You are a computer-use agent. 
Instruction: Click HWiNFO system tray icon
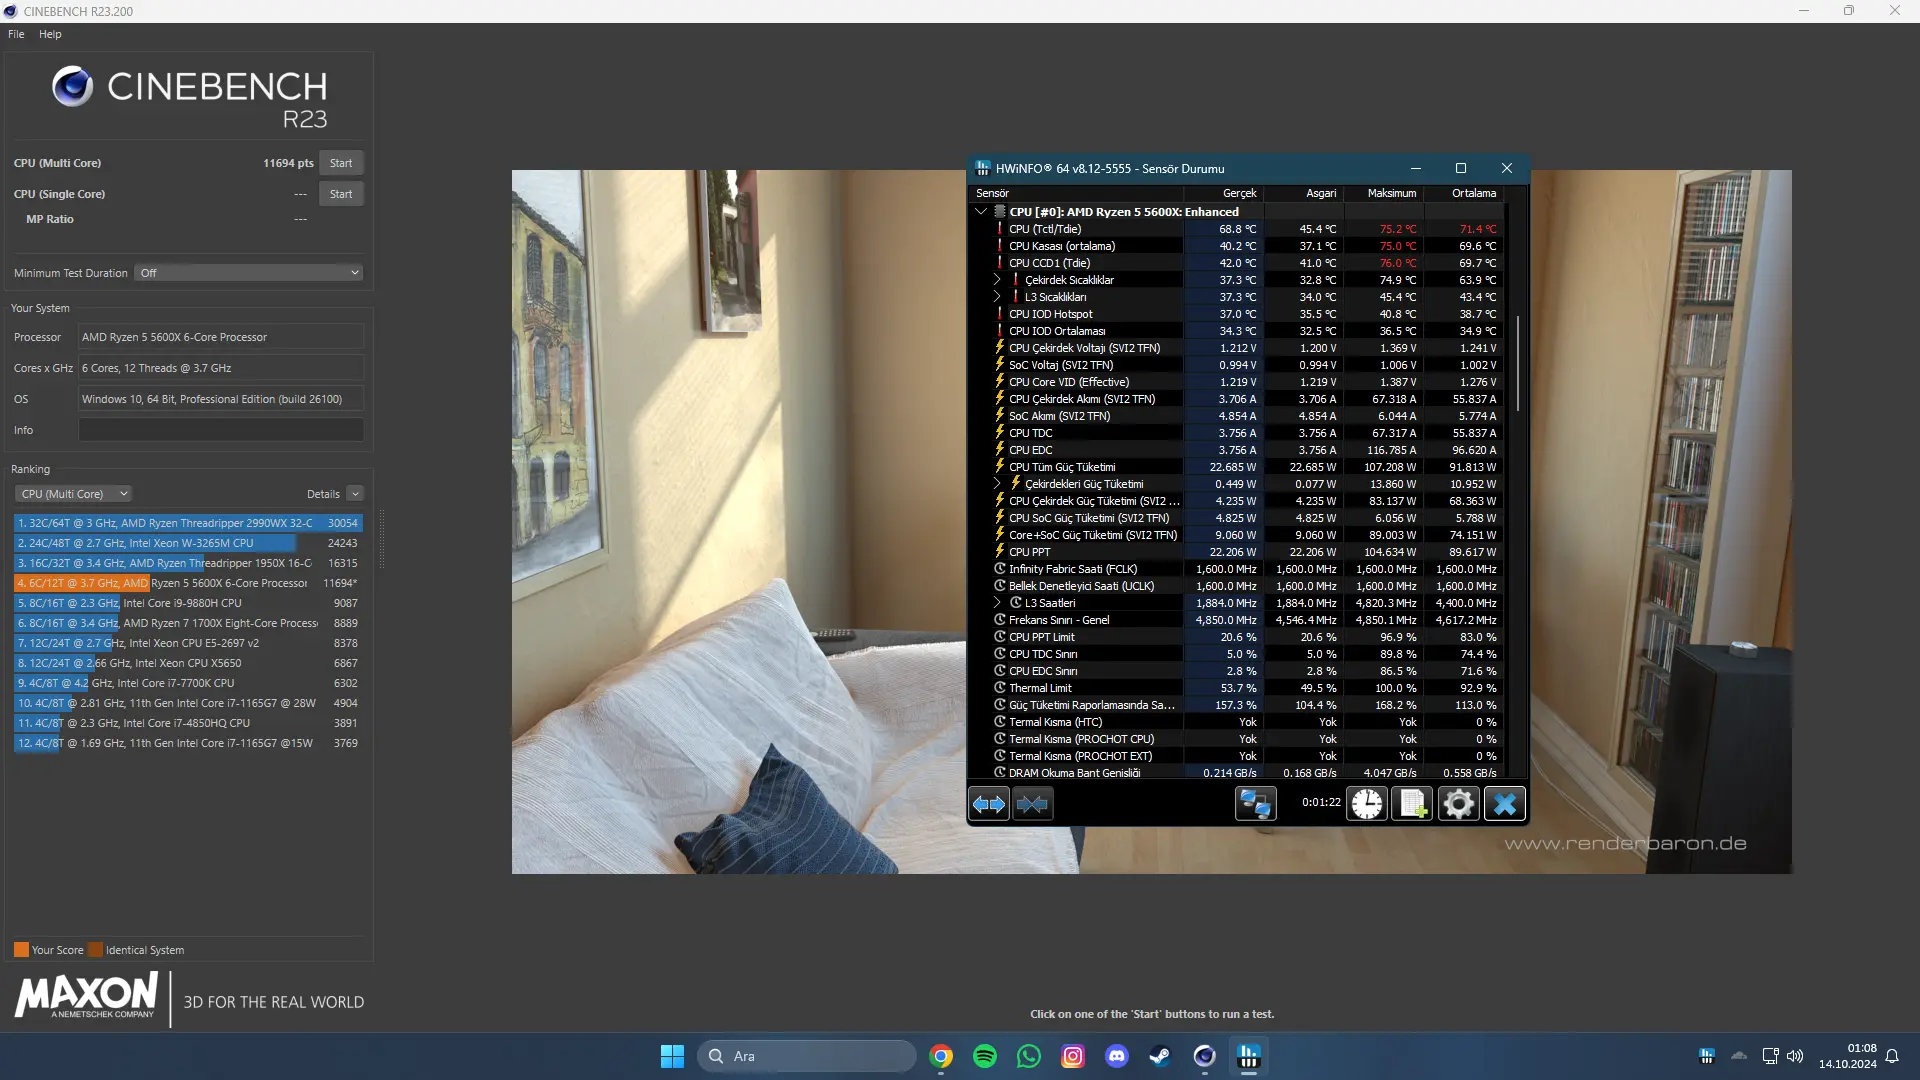(1707, 1056)
